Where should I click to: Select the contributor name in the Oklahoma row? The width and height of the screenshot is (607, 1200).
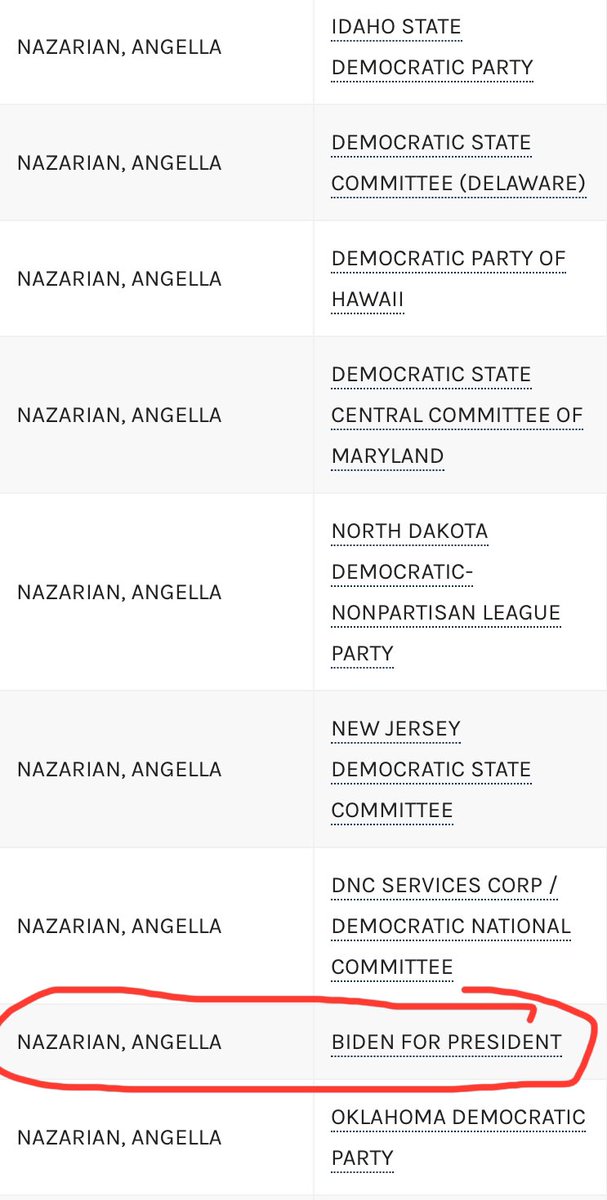point(119,1138)
